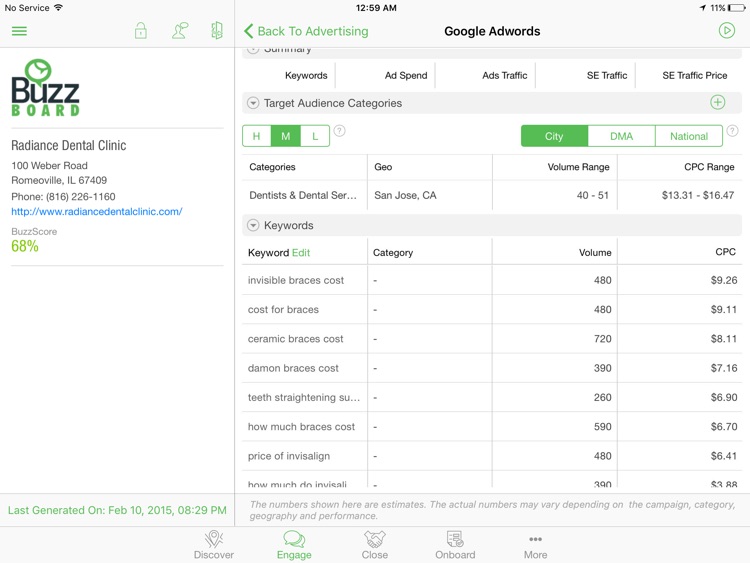Open radiancedentalclinic.com website link
The height and width of the screenshot is (563, 750).
point(97,211)
